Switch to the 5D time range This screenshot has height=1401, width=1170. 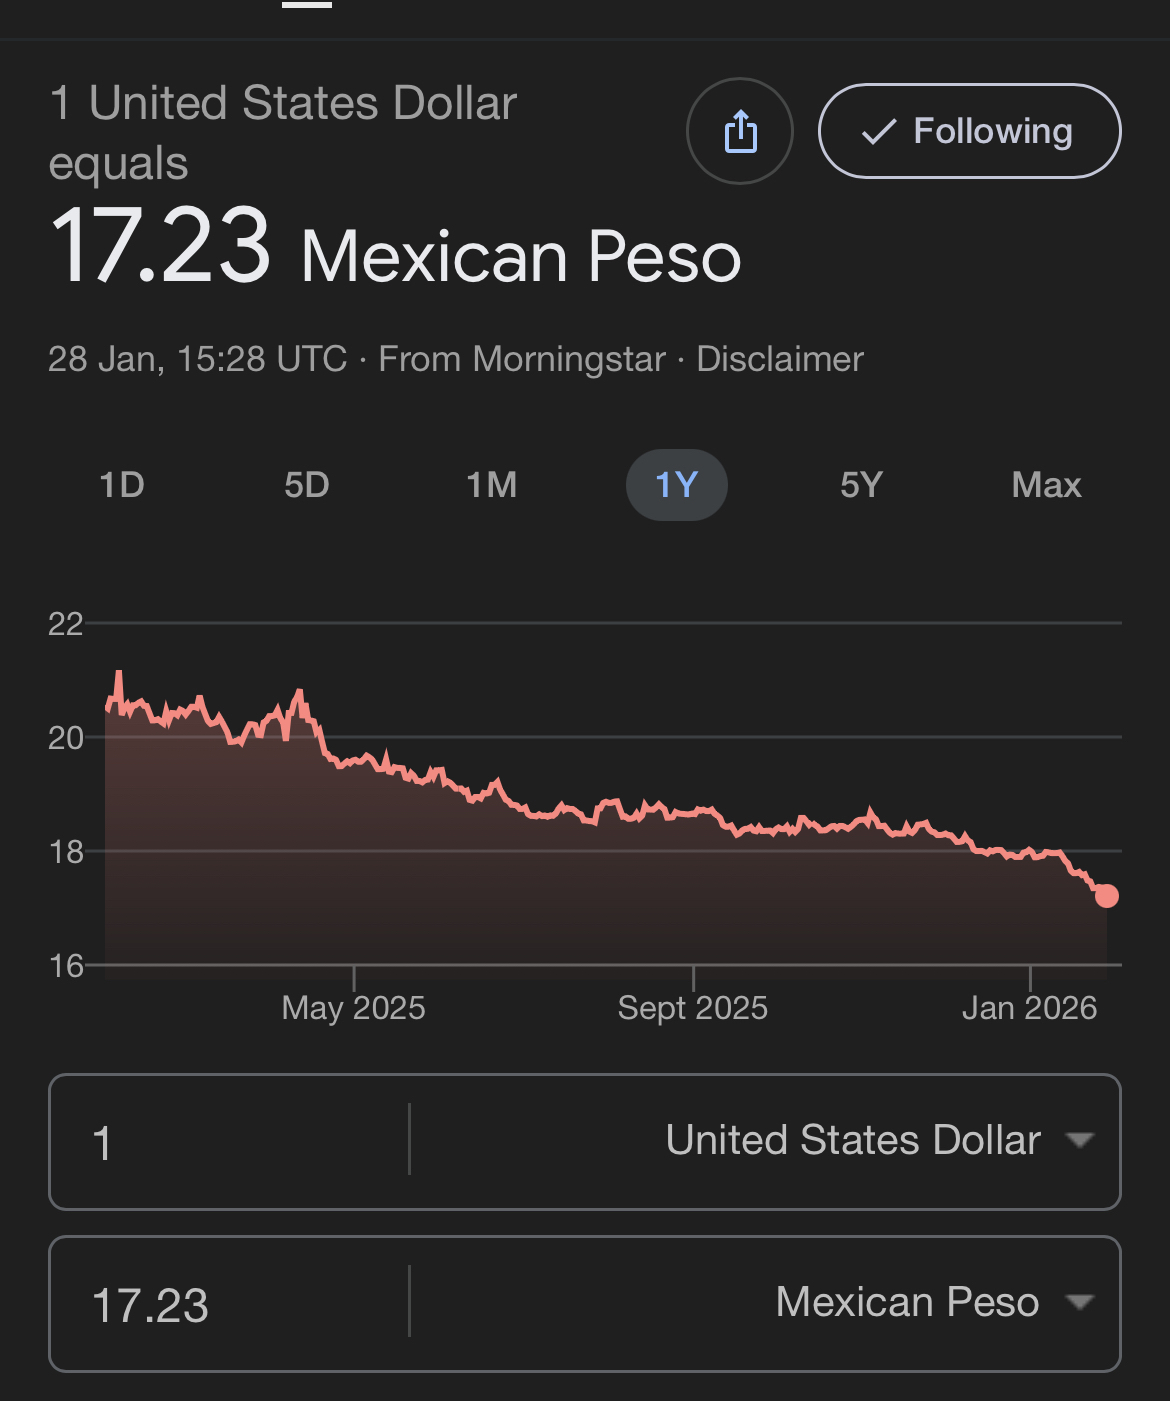[307, 485]
